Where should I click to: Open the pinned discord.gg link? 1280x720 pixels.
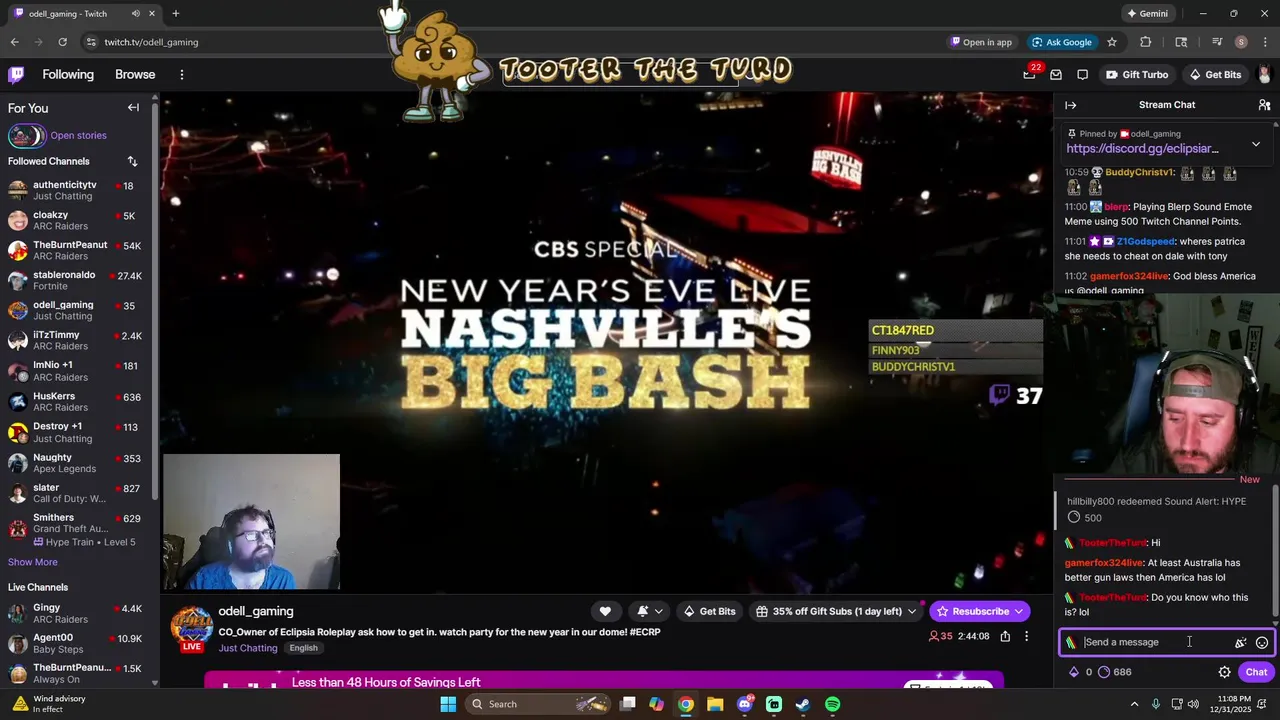[x=1142, y=149]
